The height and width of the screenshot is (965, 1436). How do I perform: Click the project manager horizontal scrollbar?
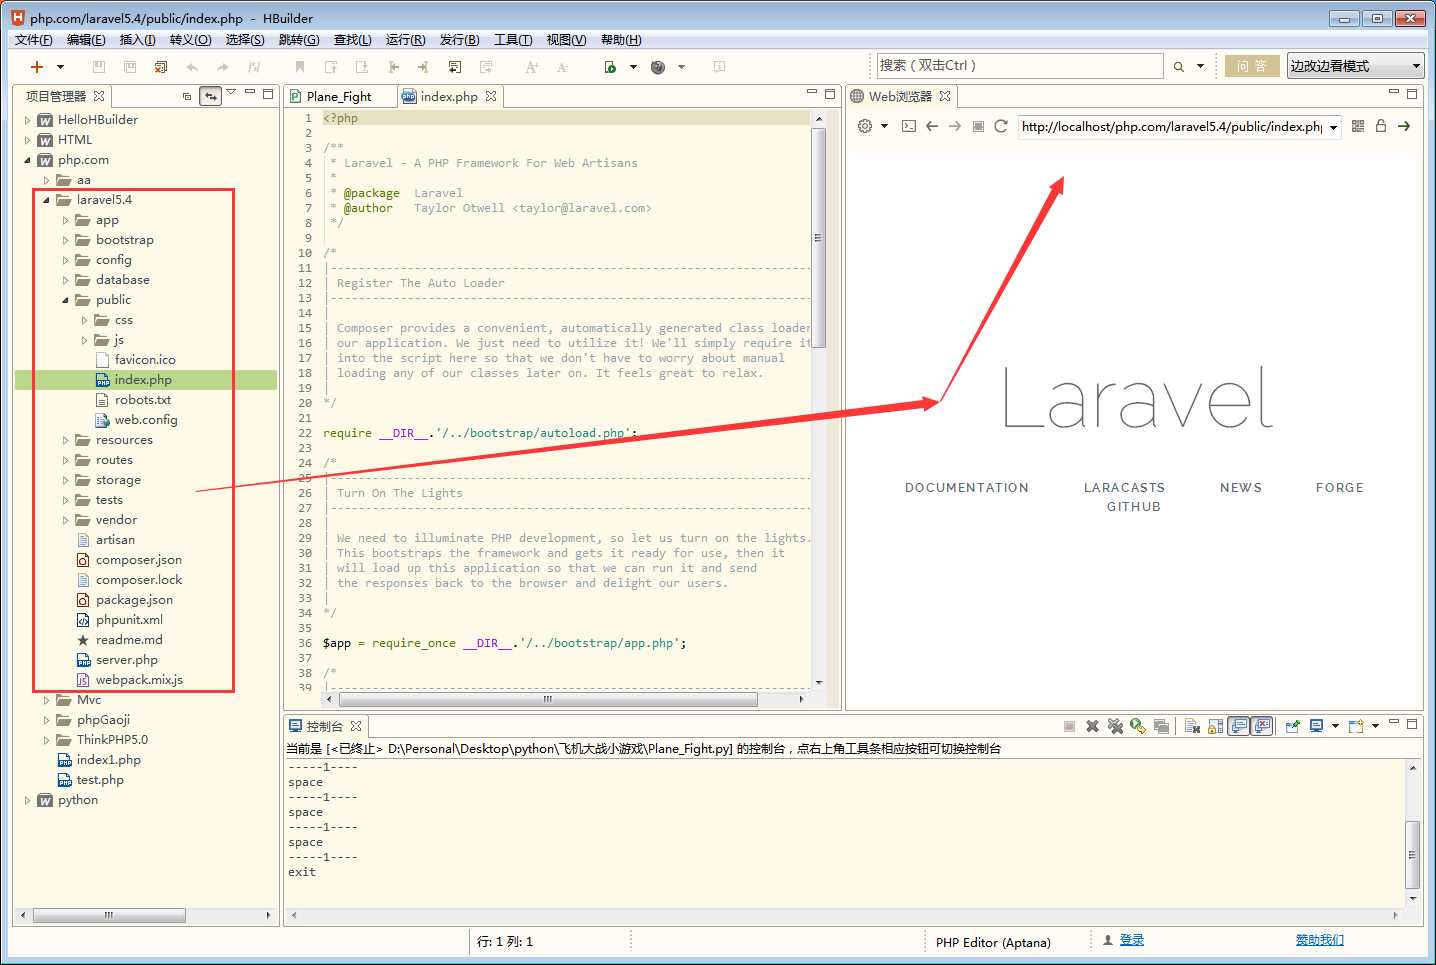(x=109, y=915)
